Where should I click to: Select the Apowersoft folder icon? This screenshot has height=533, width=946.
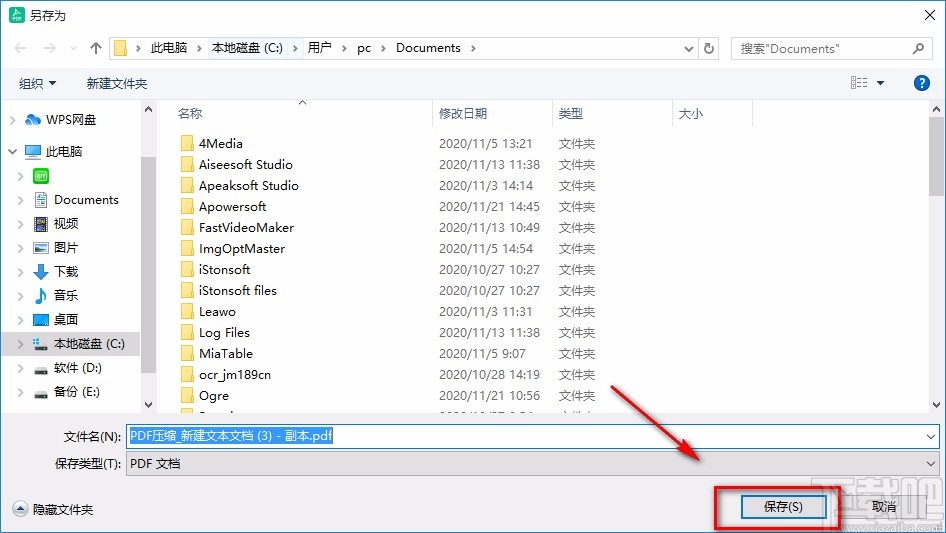(x=187, y=206)
